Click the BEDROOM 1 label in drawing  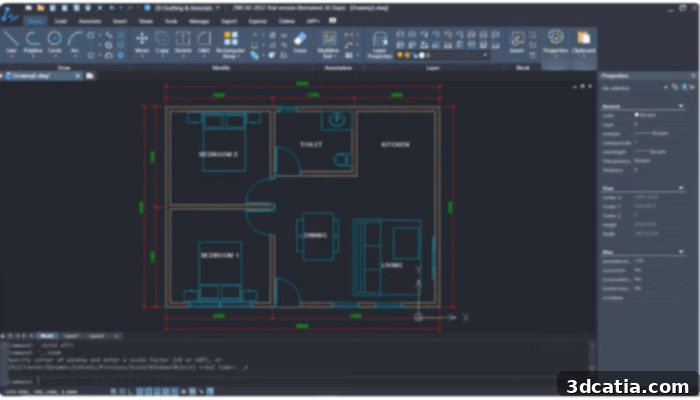click(220, 255)
